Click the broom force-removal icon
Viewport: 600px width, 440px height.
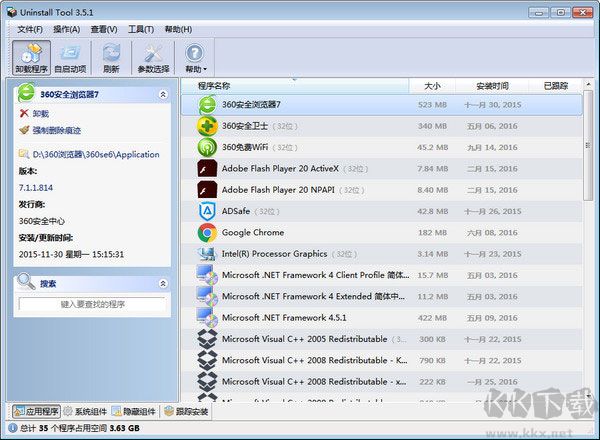[24, 130]
